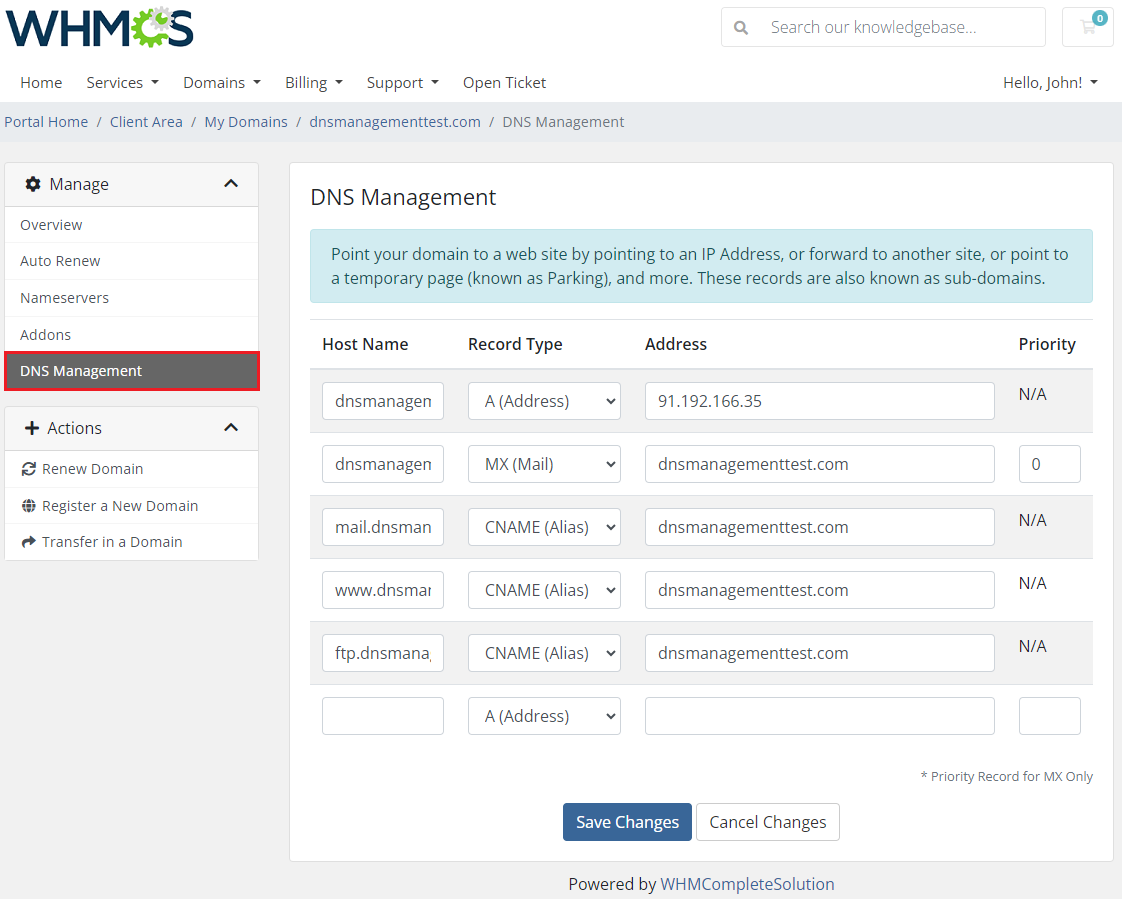Viewport: 1122px width, 899px height.
Task: Click the DNS Management page heading
Action: pyautogui.click(x=403, y=197)
